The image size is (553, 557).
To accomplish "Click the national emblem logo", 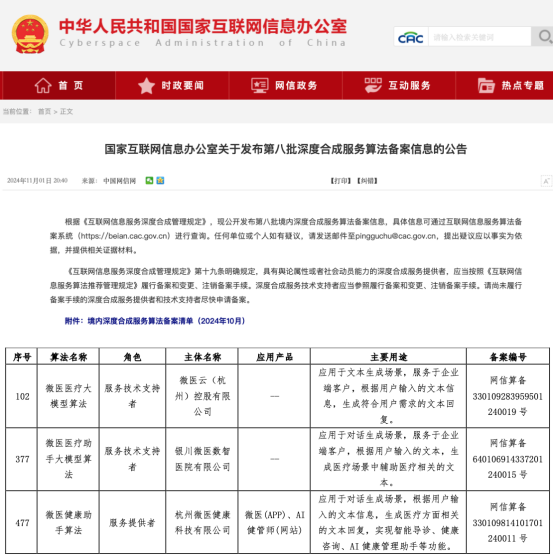I will [30, 34].
